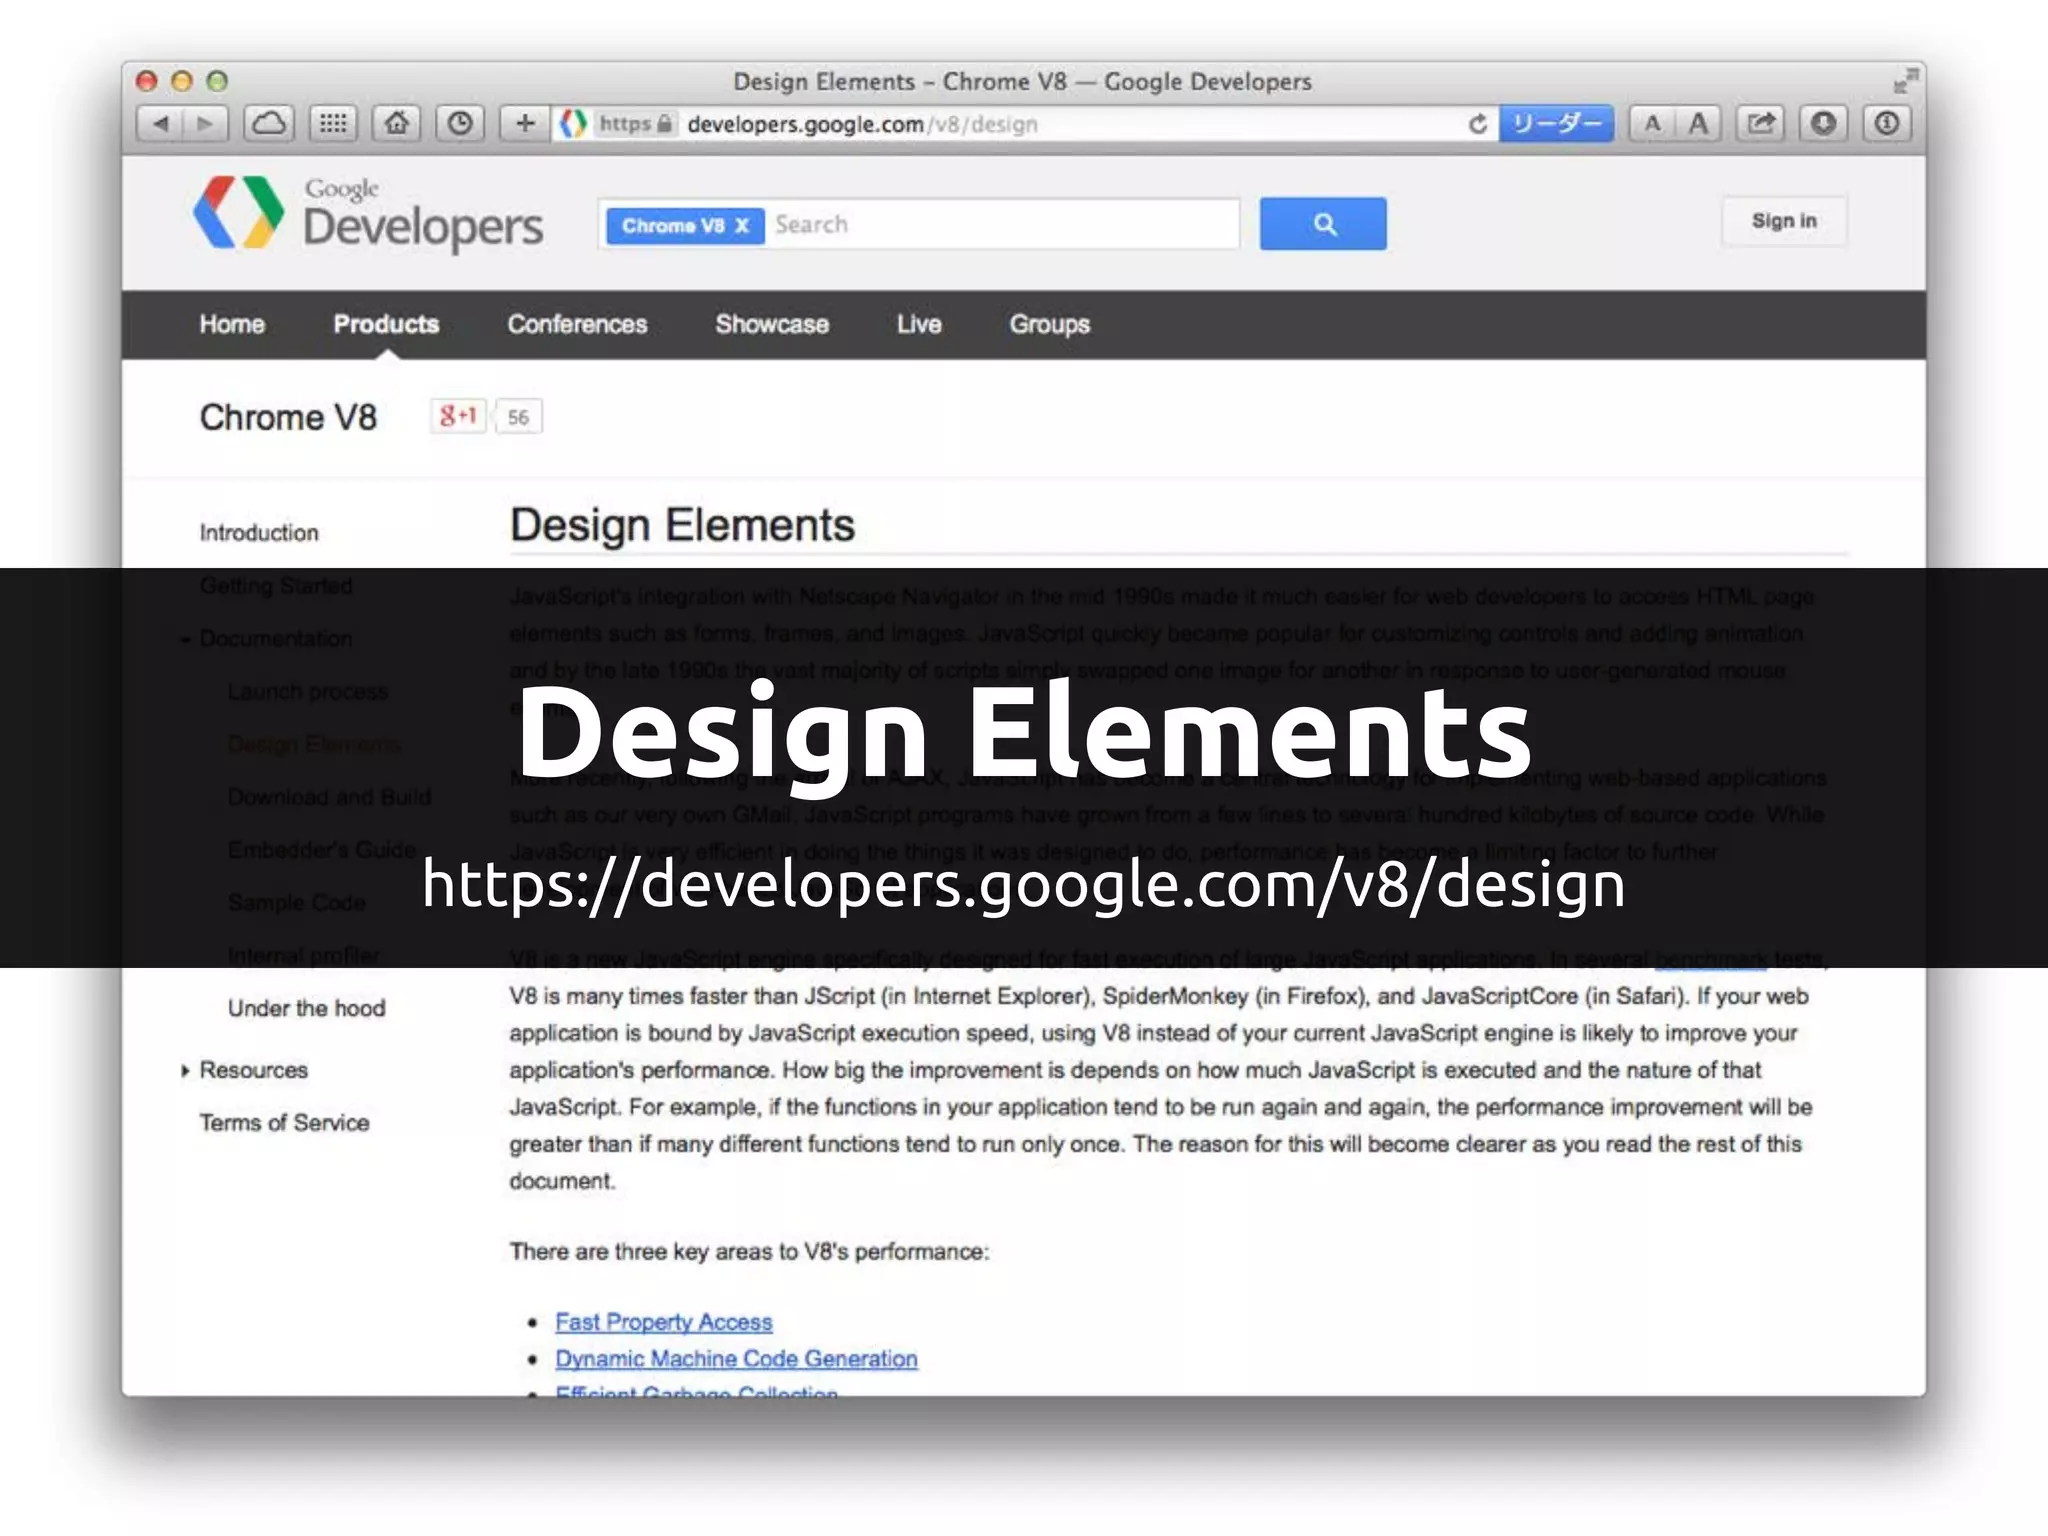Decrease text size small A button
2048x1536 pixels.
(1652, 124)
